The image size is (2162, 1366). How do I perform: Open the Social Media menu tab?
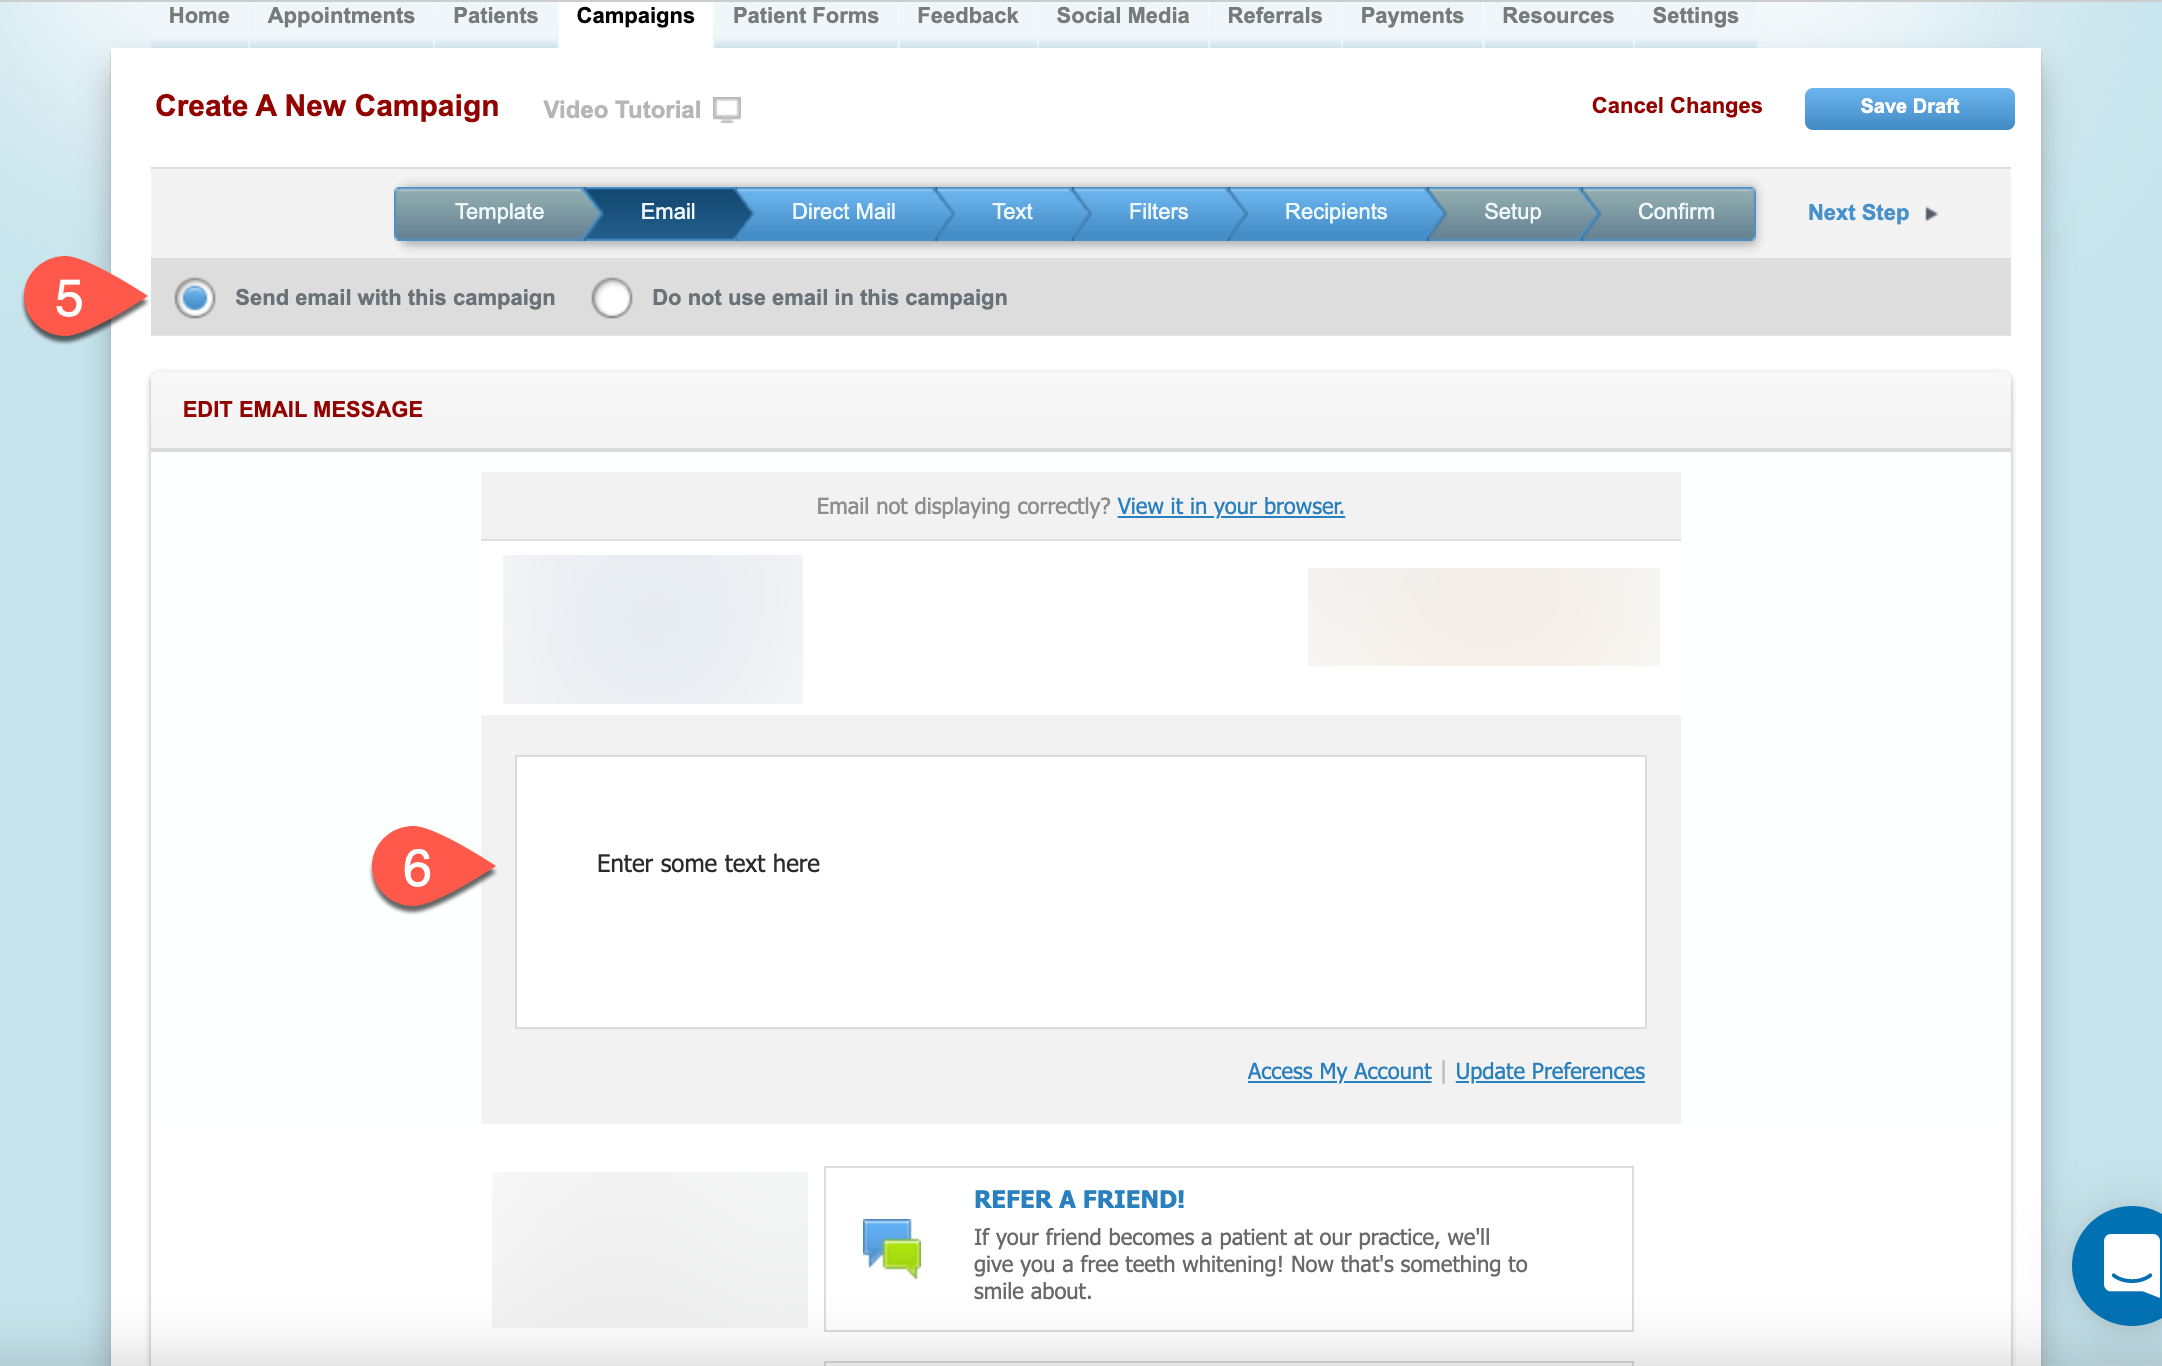pos(1122,17)
